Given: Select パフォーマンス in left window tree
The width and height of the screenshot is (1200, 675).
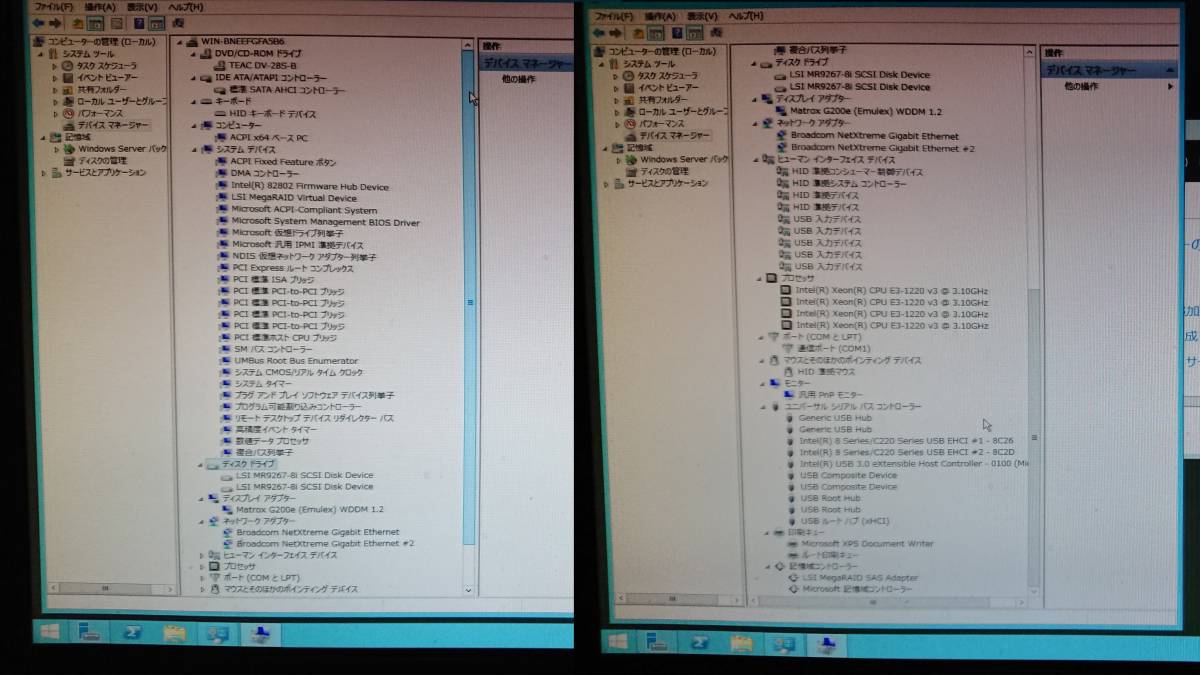Looking at the screenshot, I should coord(100,113).
